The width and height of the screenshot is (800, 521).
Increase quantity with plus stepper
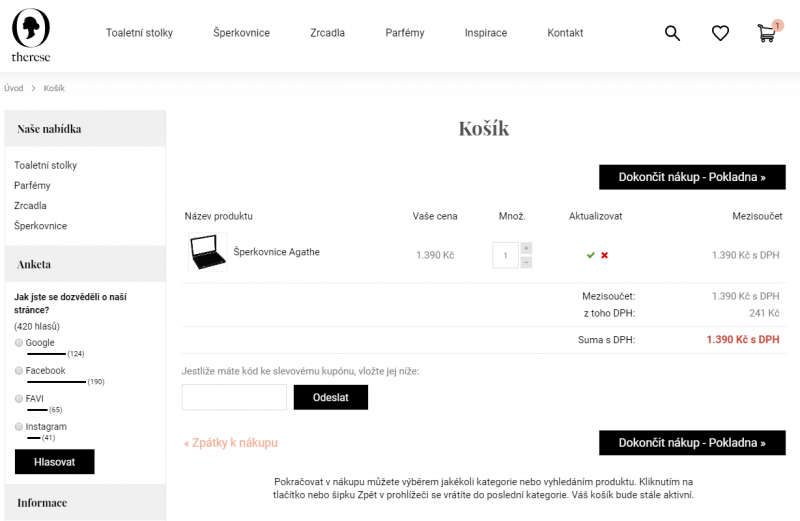526,248
